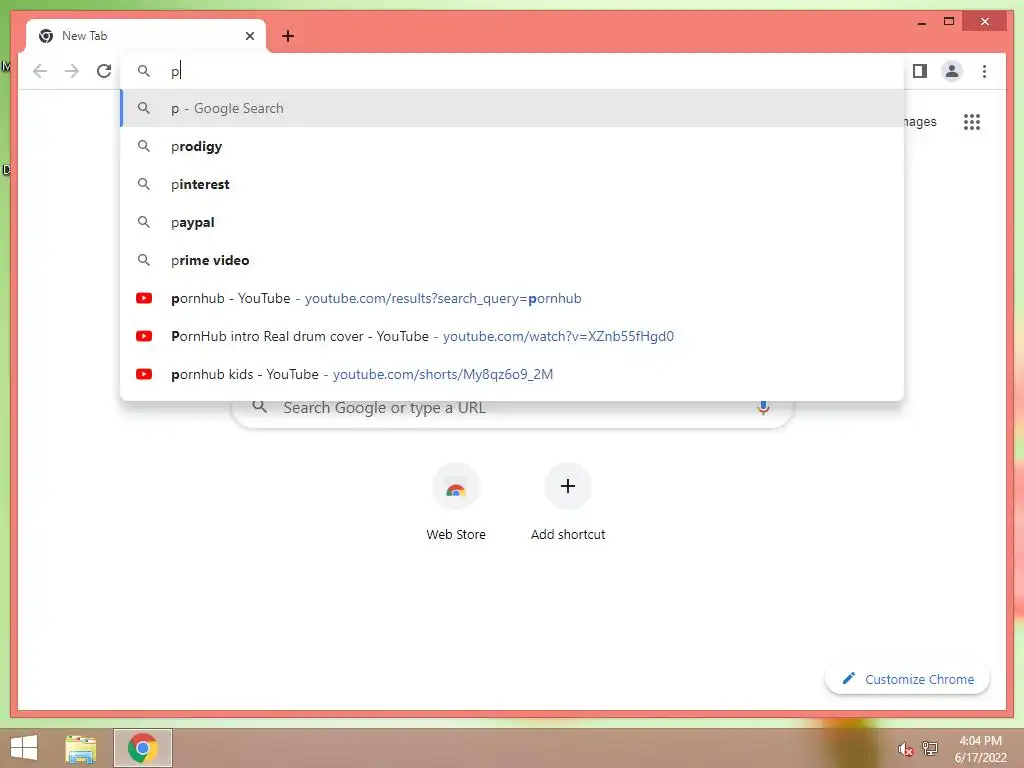
Task: Click the Google search box on page
Action: pyautogui.click(x=512, y=414)
